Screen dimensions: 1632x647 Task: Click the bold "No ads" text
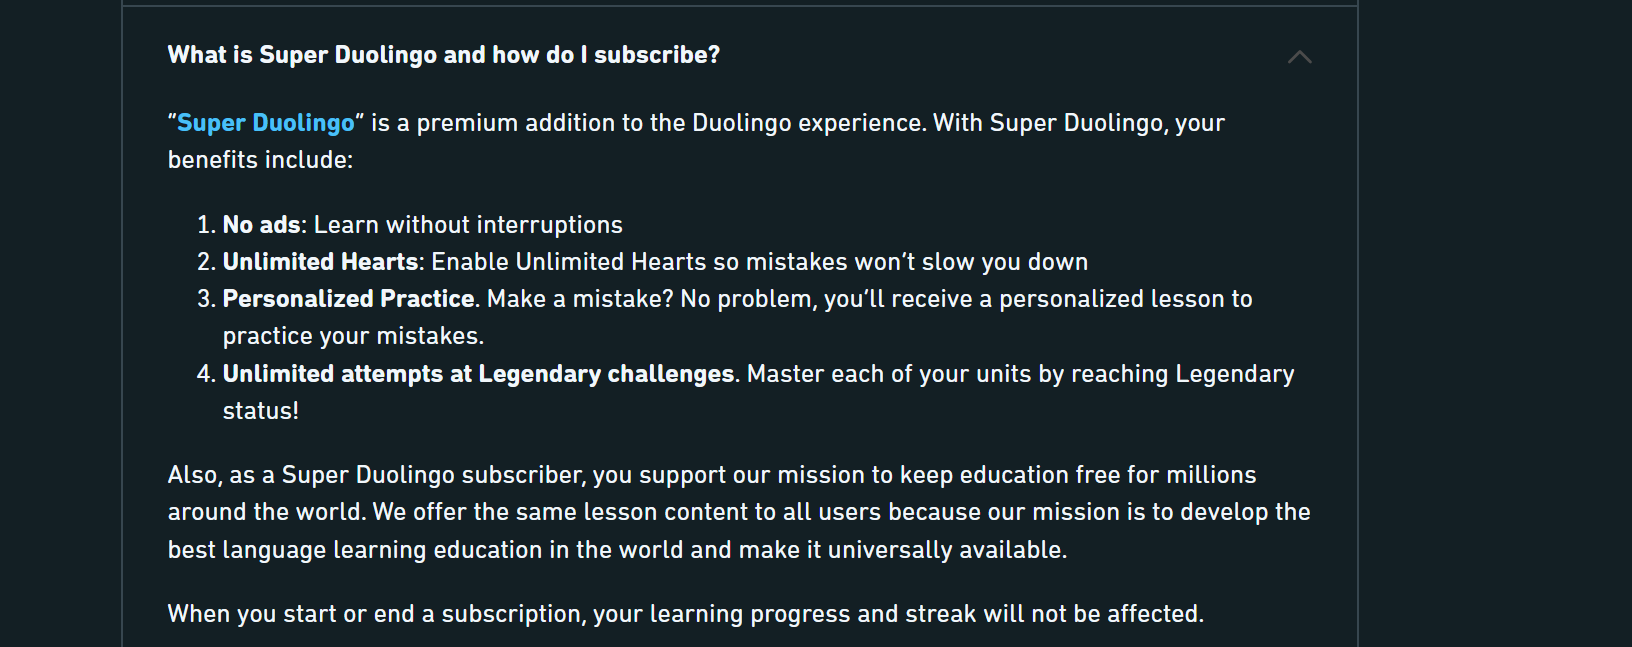pyautogui.click(x=261, y=225)
